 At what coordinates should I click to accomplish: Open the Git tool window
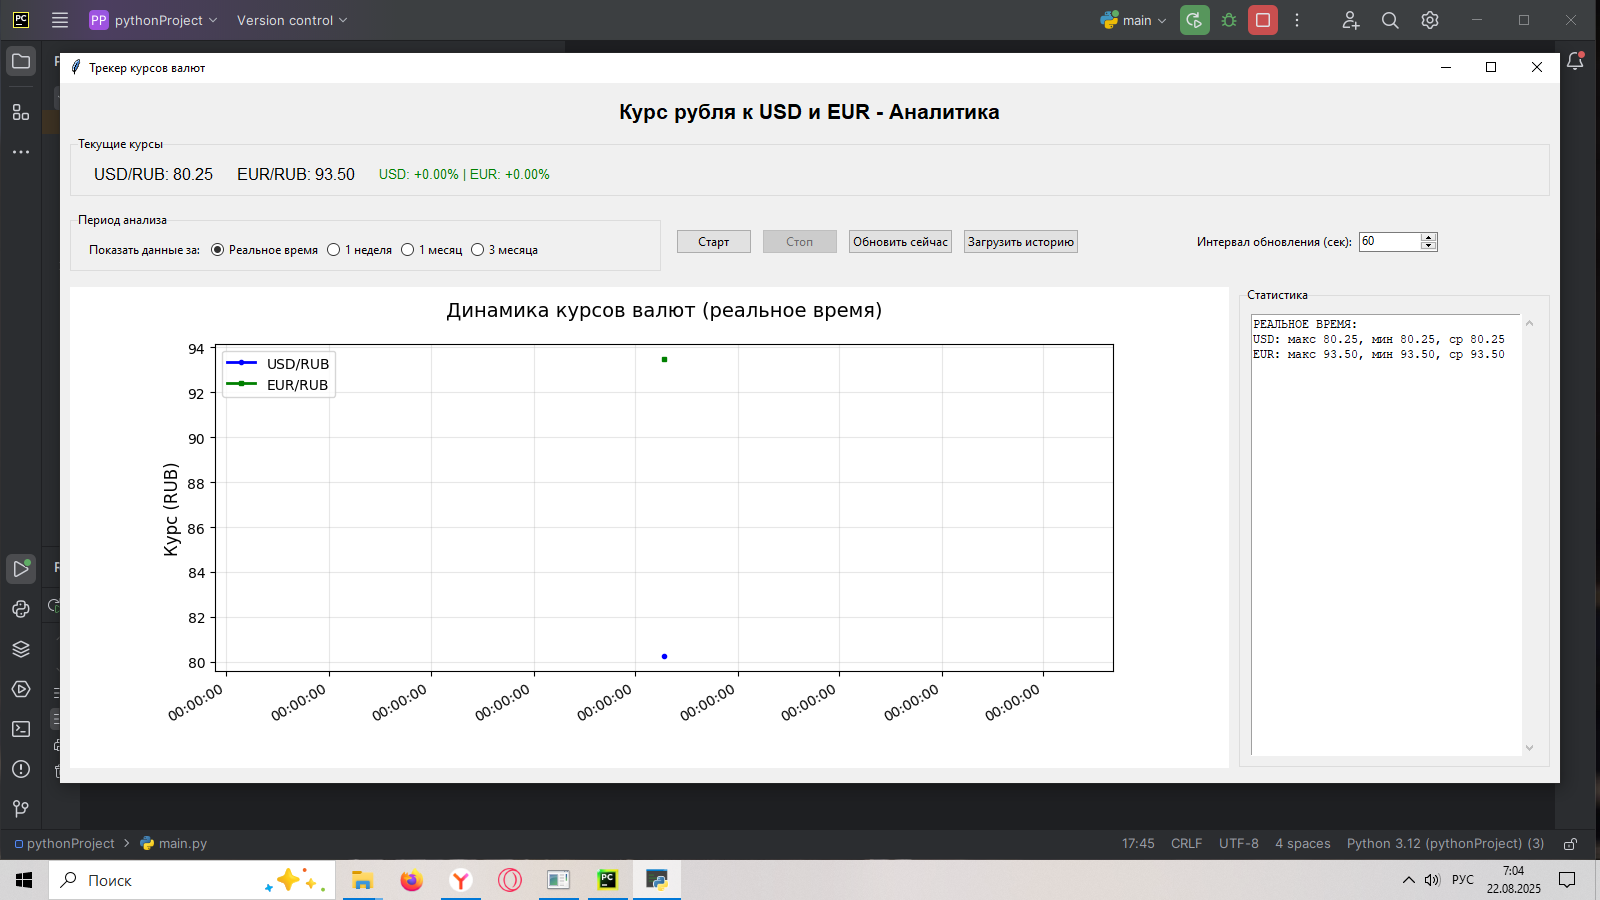(21, 809)
